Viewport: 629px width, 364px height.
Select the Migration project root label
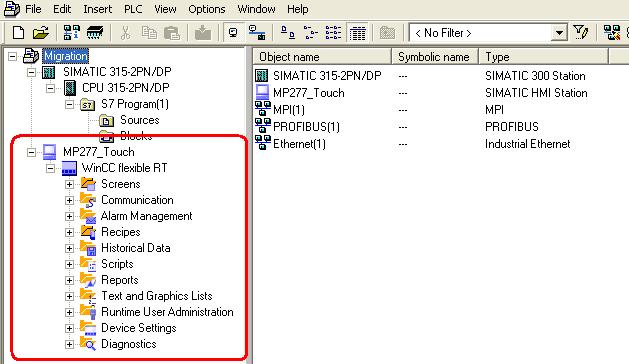[65, 56]
